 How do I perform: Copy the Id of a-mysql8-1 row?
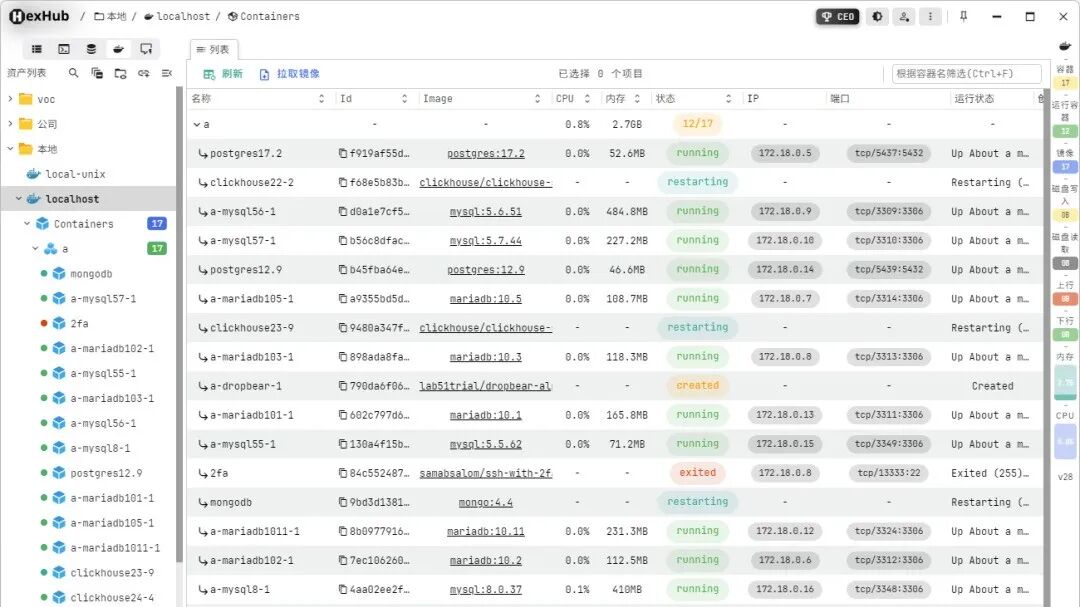pyautogui.click(x=342, y=590)
